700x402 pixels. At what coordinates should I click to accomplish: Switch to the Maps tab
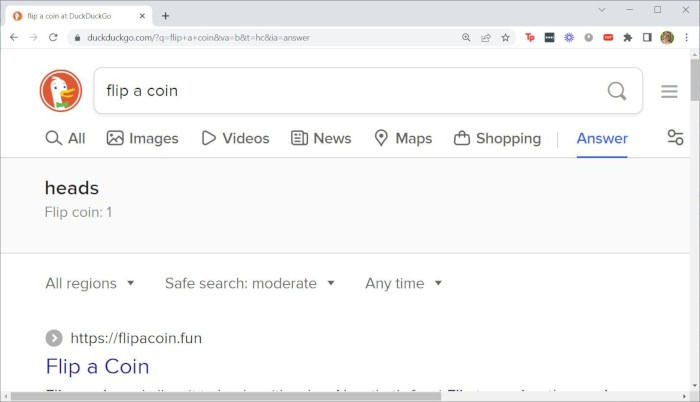click(403, 138)
